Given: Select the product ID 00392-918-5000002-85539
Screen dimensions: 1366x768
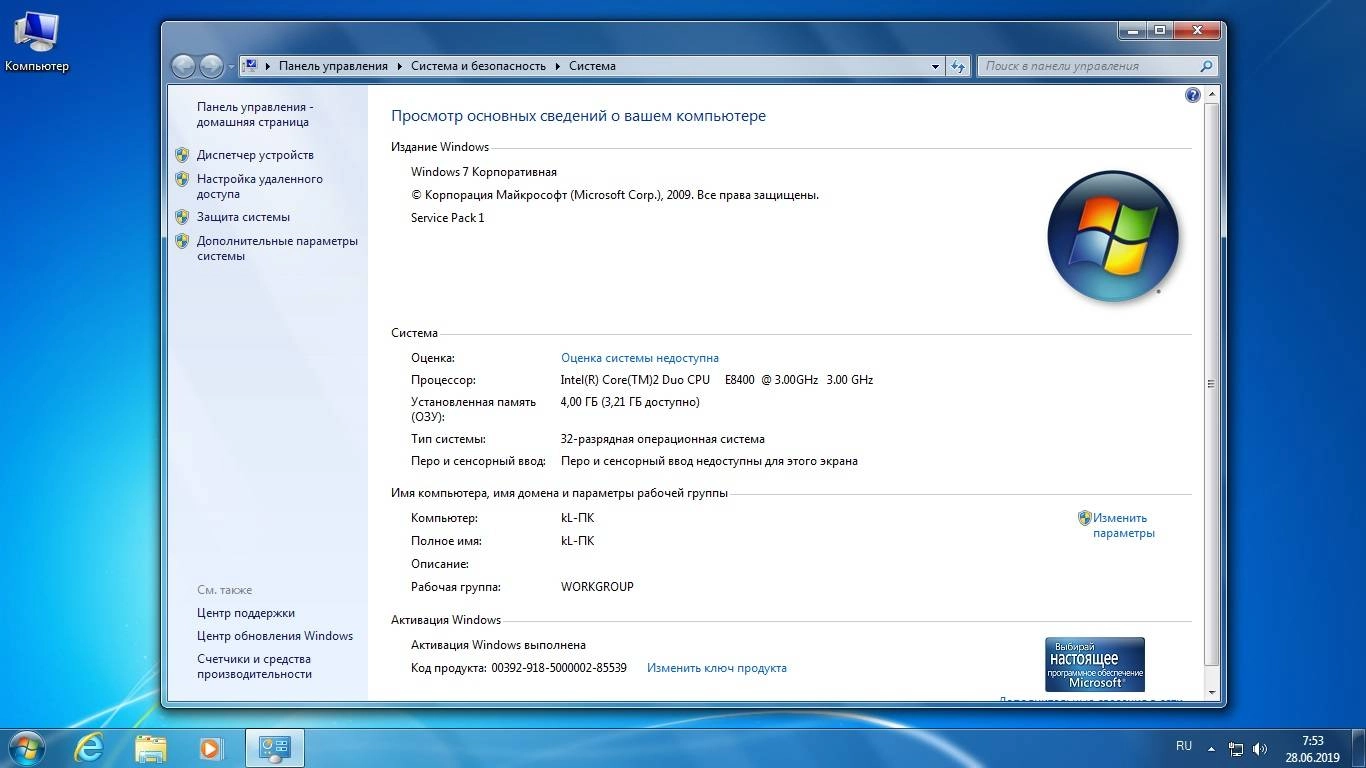Looking at the screenshot, I should click(559, 668).
